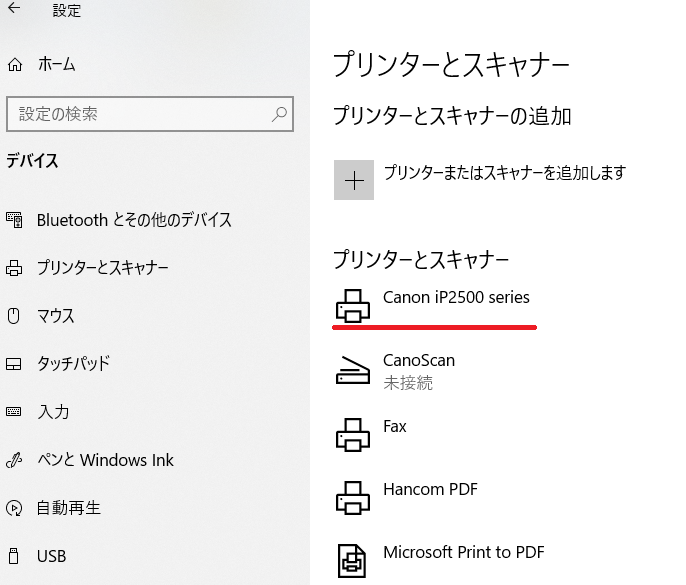Image resolution: width=686 pixels, height=585 pixels.
Task: Open ペンと Windows Ink settings
Action: (x=105, y=460)
